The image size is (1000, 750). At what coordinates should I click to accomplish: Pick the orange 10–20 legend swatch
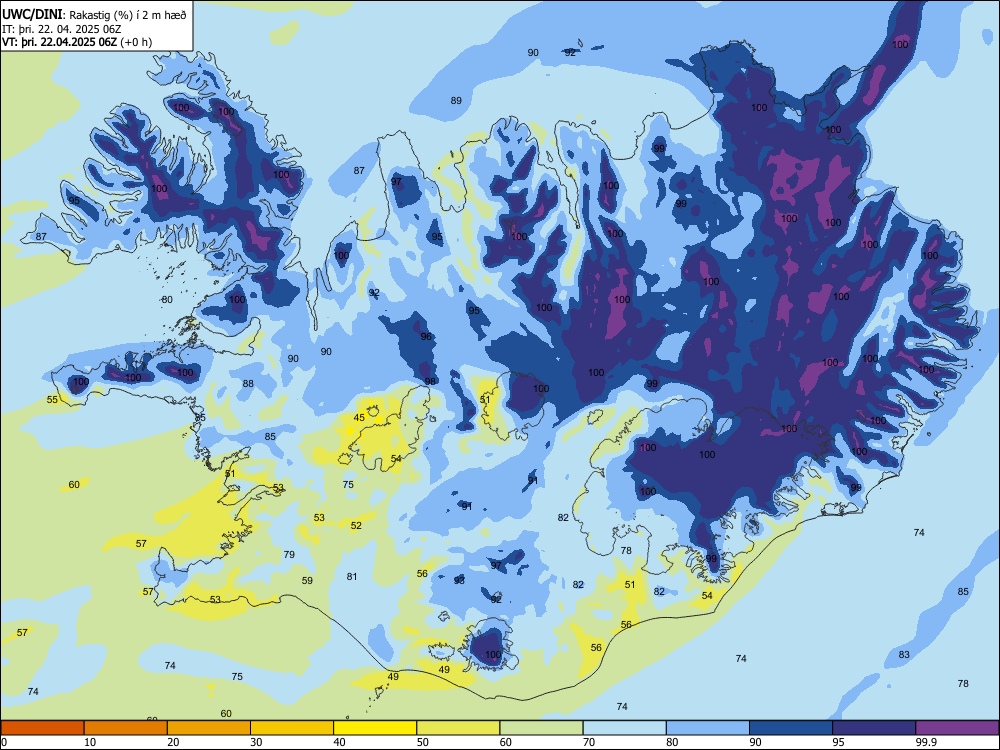click(126, 728)
